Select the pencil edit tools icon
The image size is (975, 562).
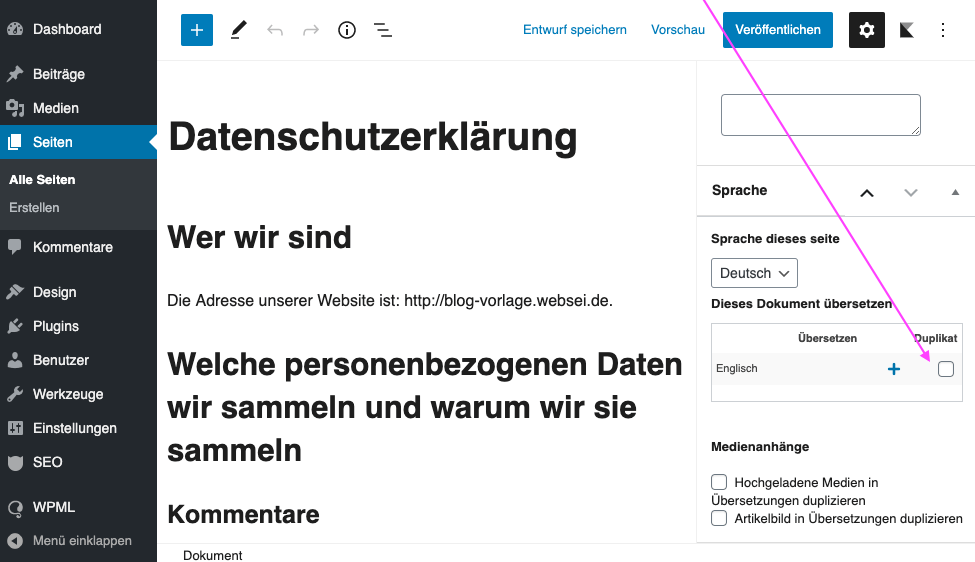coord(238,30)
